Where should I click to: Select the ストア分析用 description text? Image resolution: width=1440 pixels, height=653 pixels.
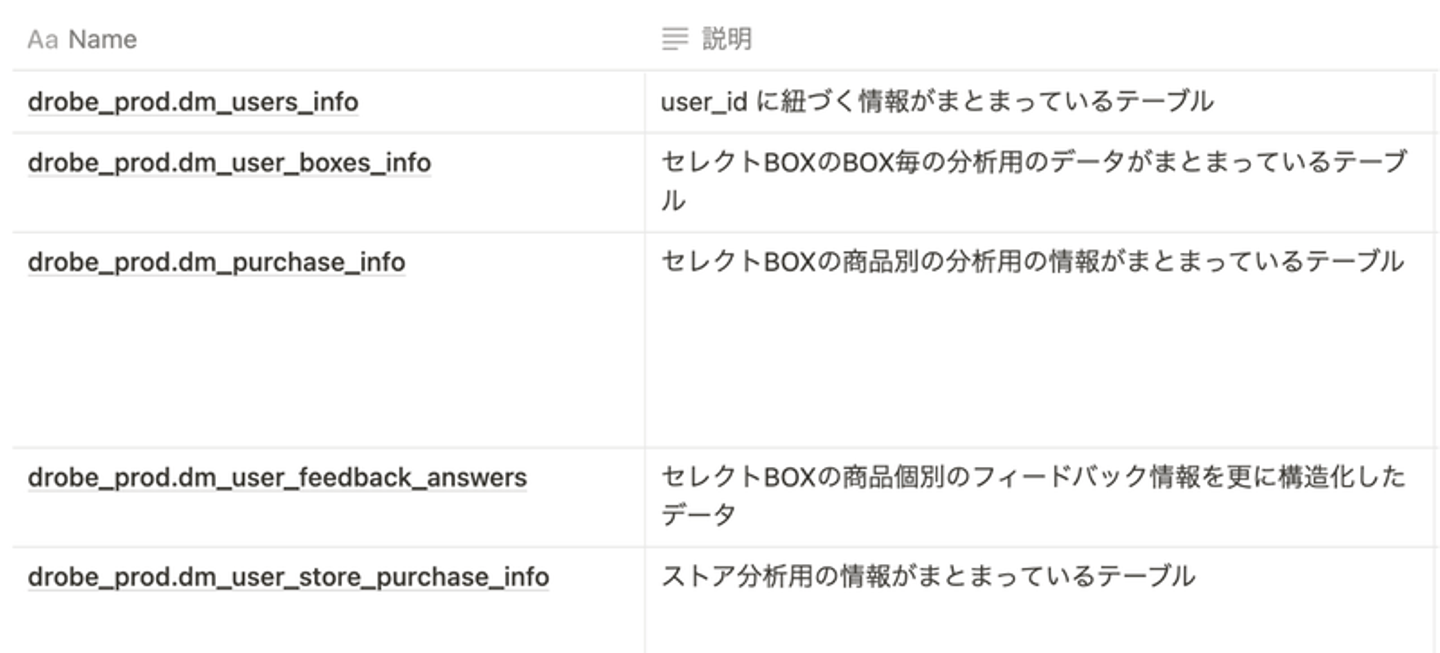(927, 577)
